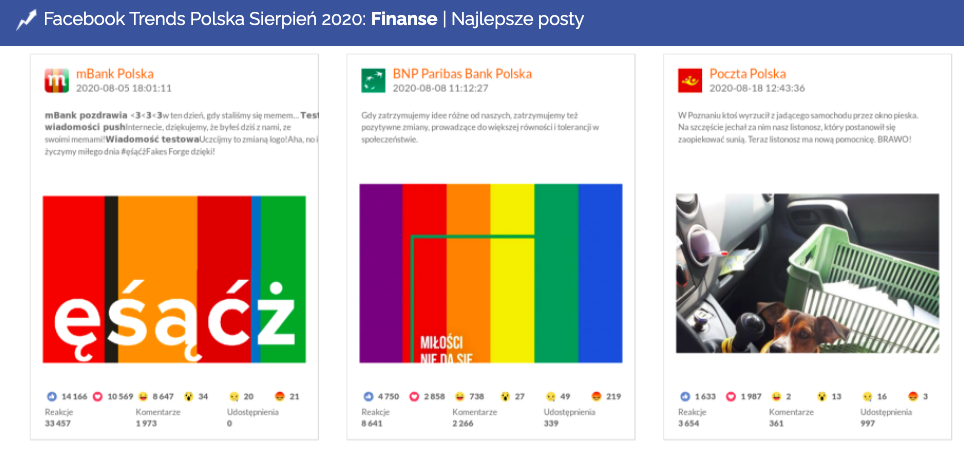Click the haha reaction icon on BNP Paribas post
Viewport: 964px width, 456px height.
pyautogui.click(x=463, y=397)
